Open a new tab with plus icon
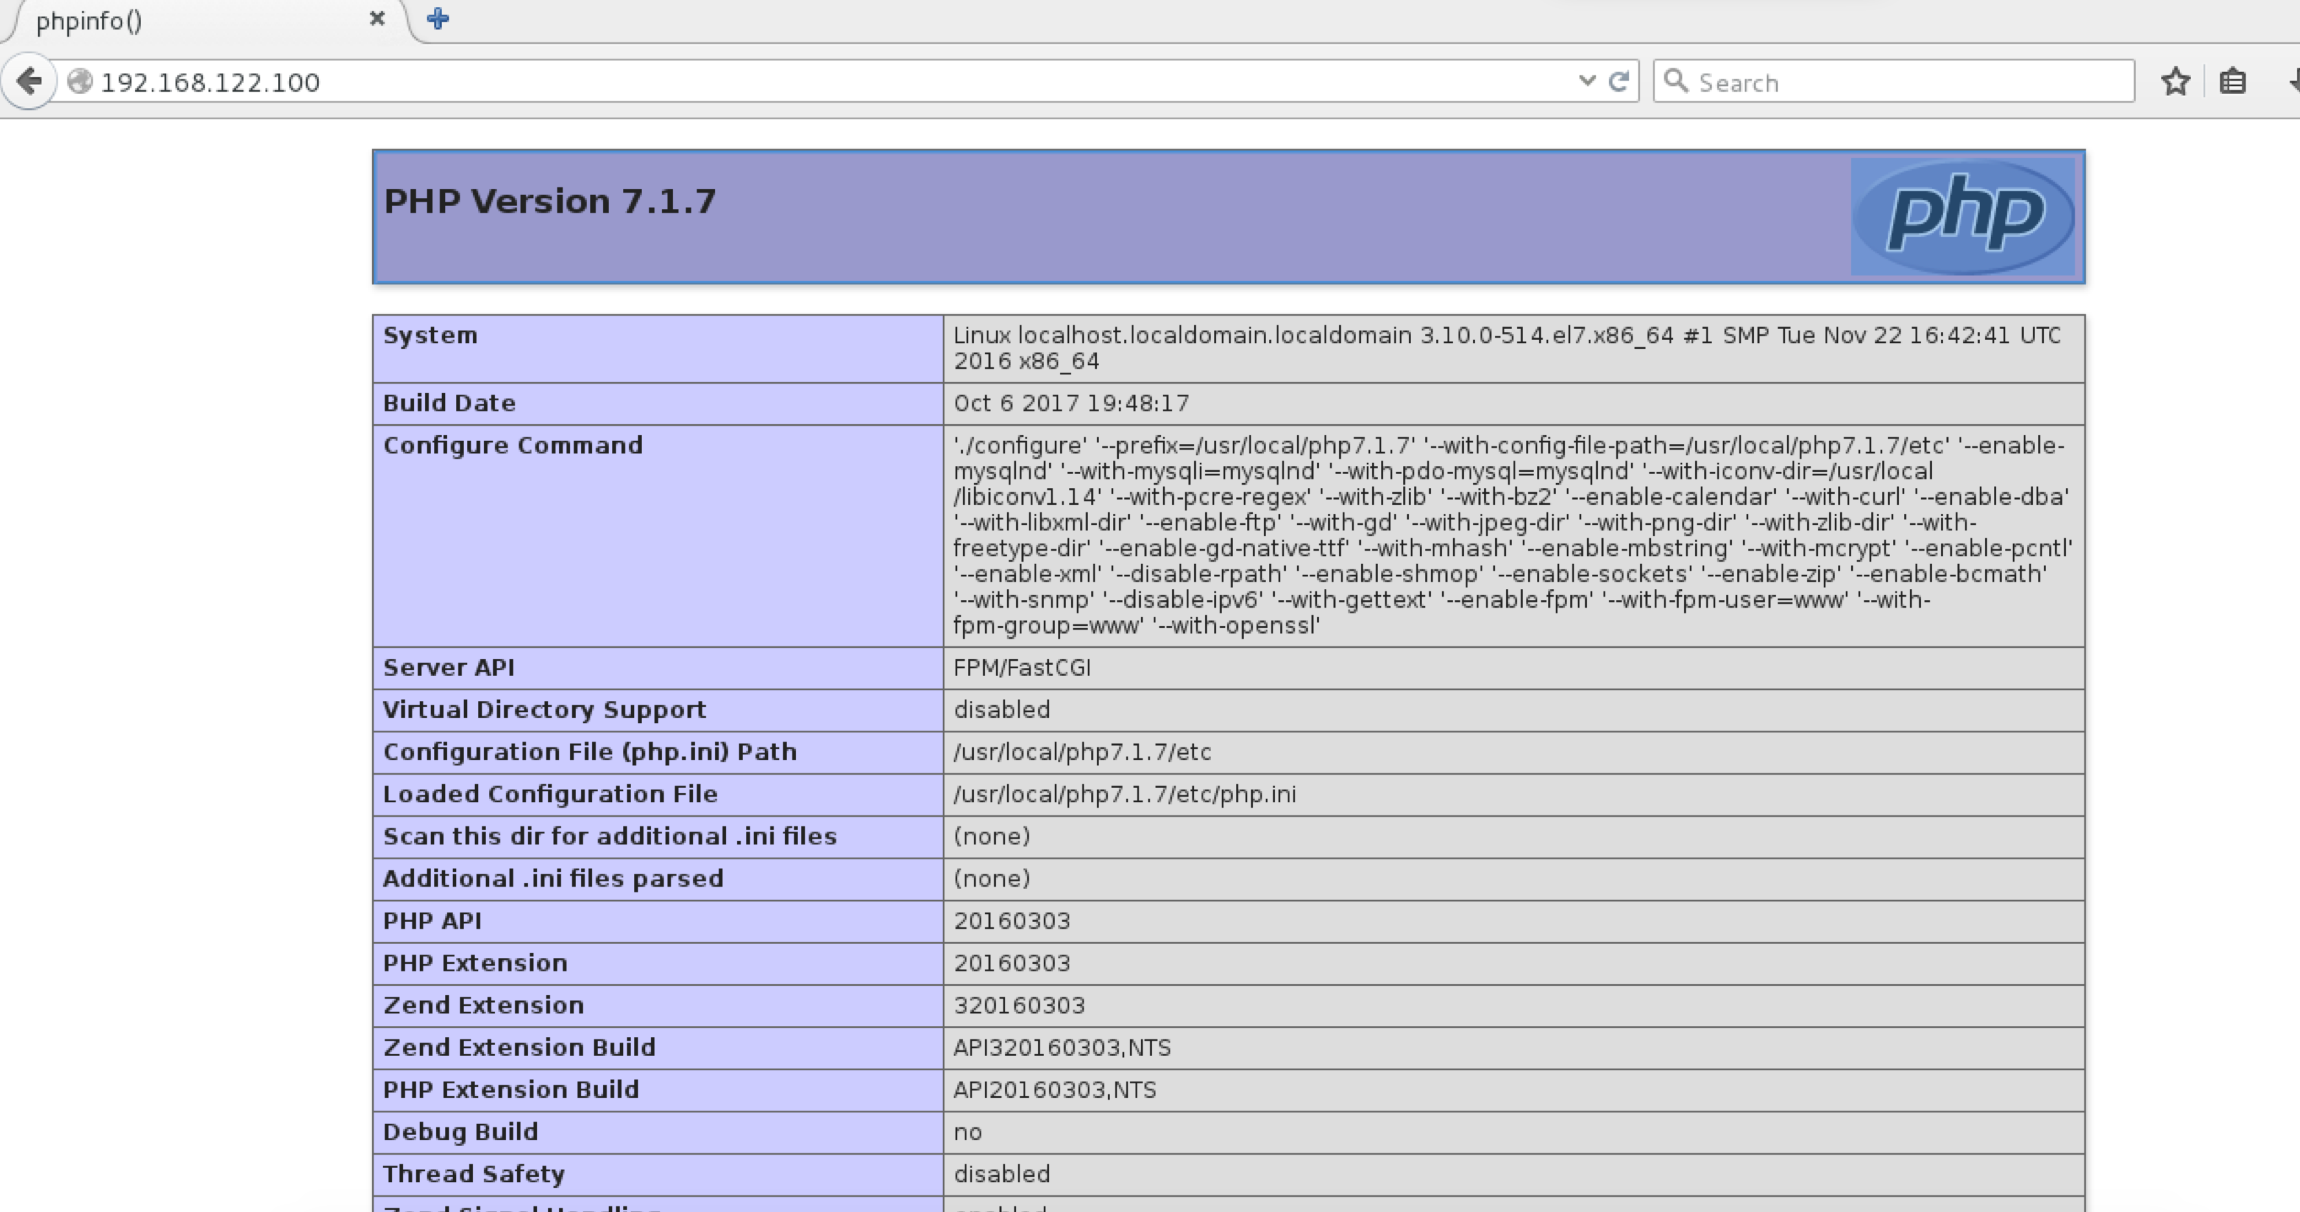 tap(438, 19)
